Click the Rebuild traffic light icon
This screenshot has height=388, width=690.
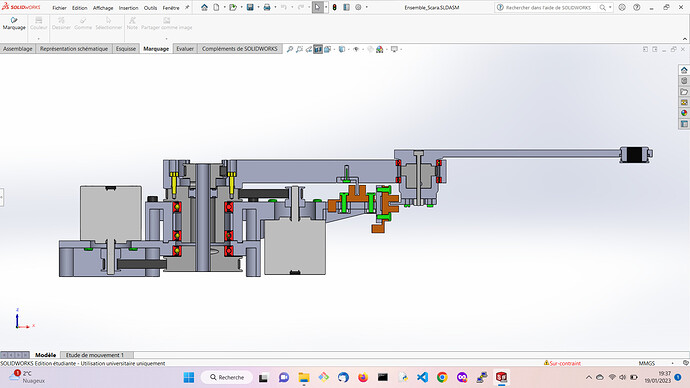pos(334,7)
